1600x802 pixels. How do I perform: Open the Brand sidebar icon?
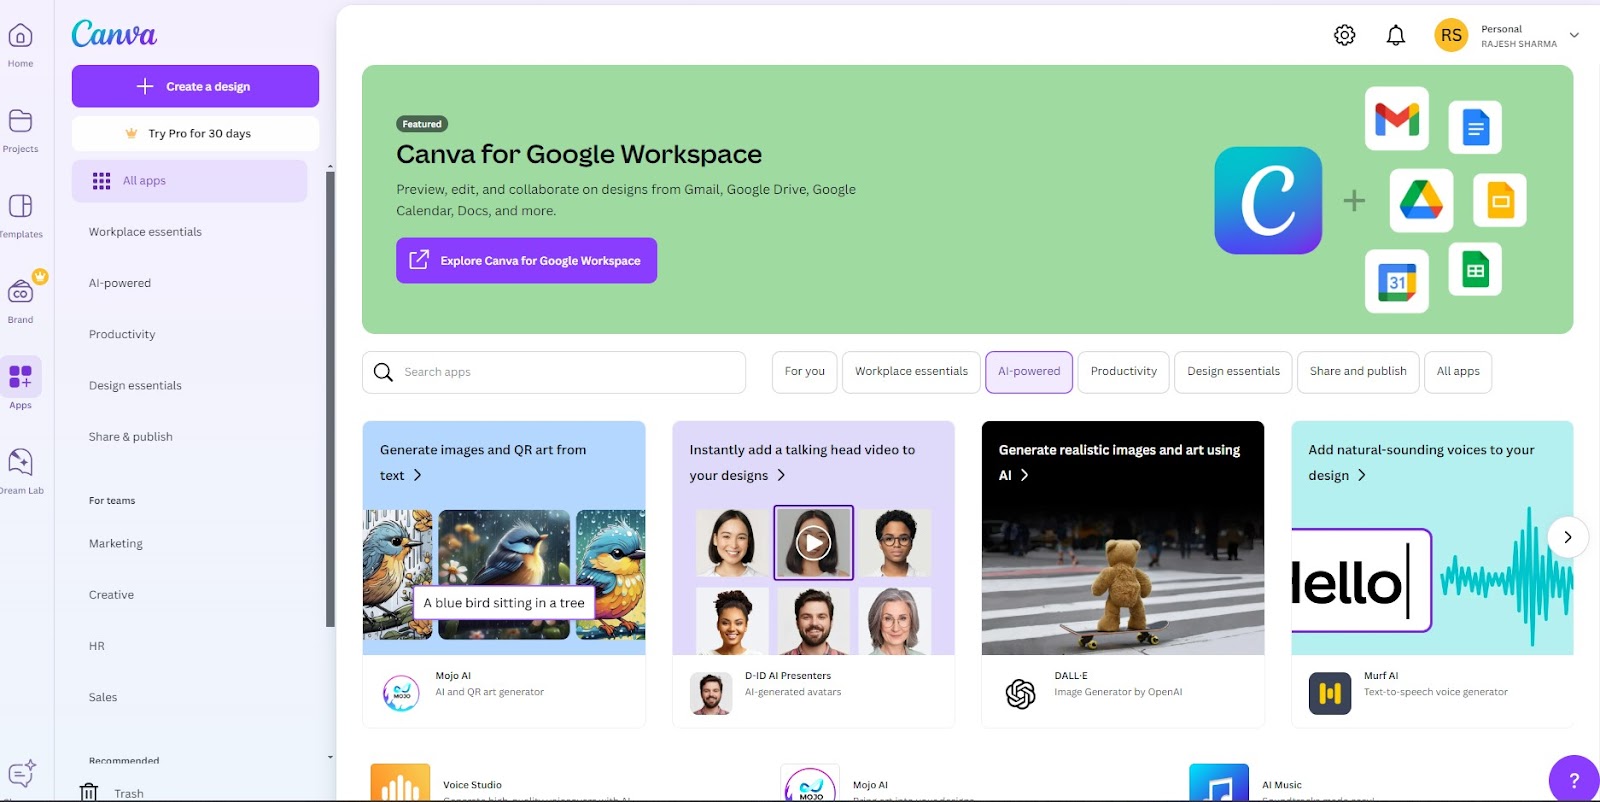[x=20, y=292]
